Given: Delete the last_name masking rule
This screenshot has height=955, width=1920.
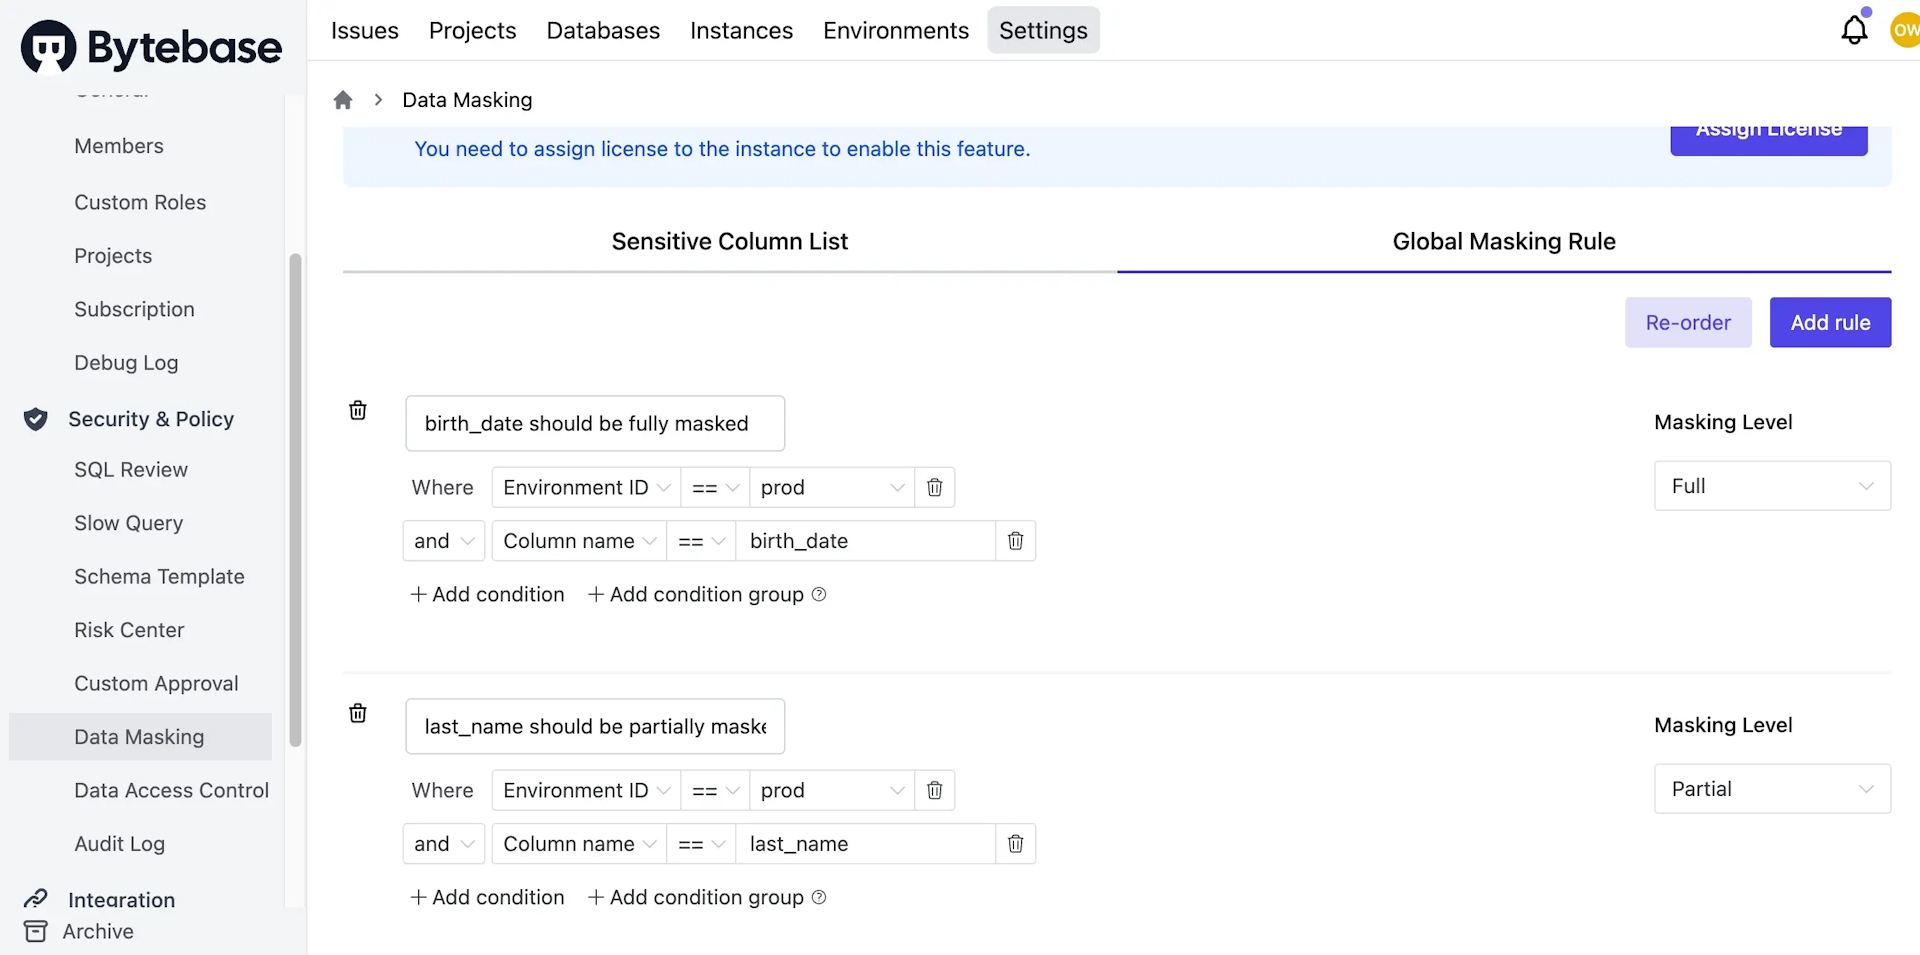Looking at the screenshot, I should [358, 713].
